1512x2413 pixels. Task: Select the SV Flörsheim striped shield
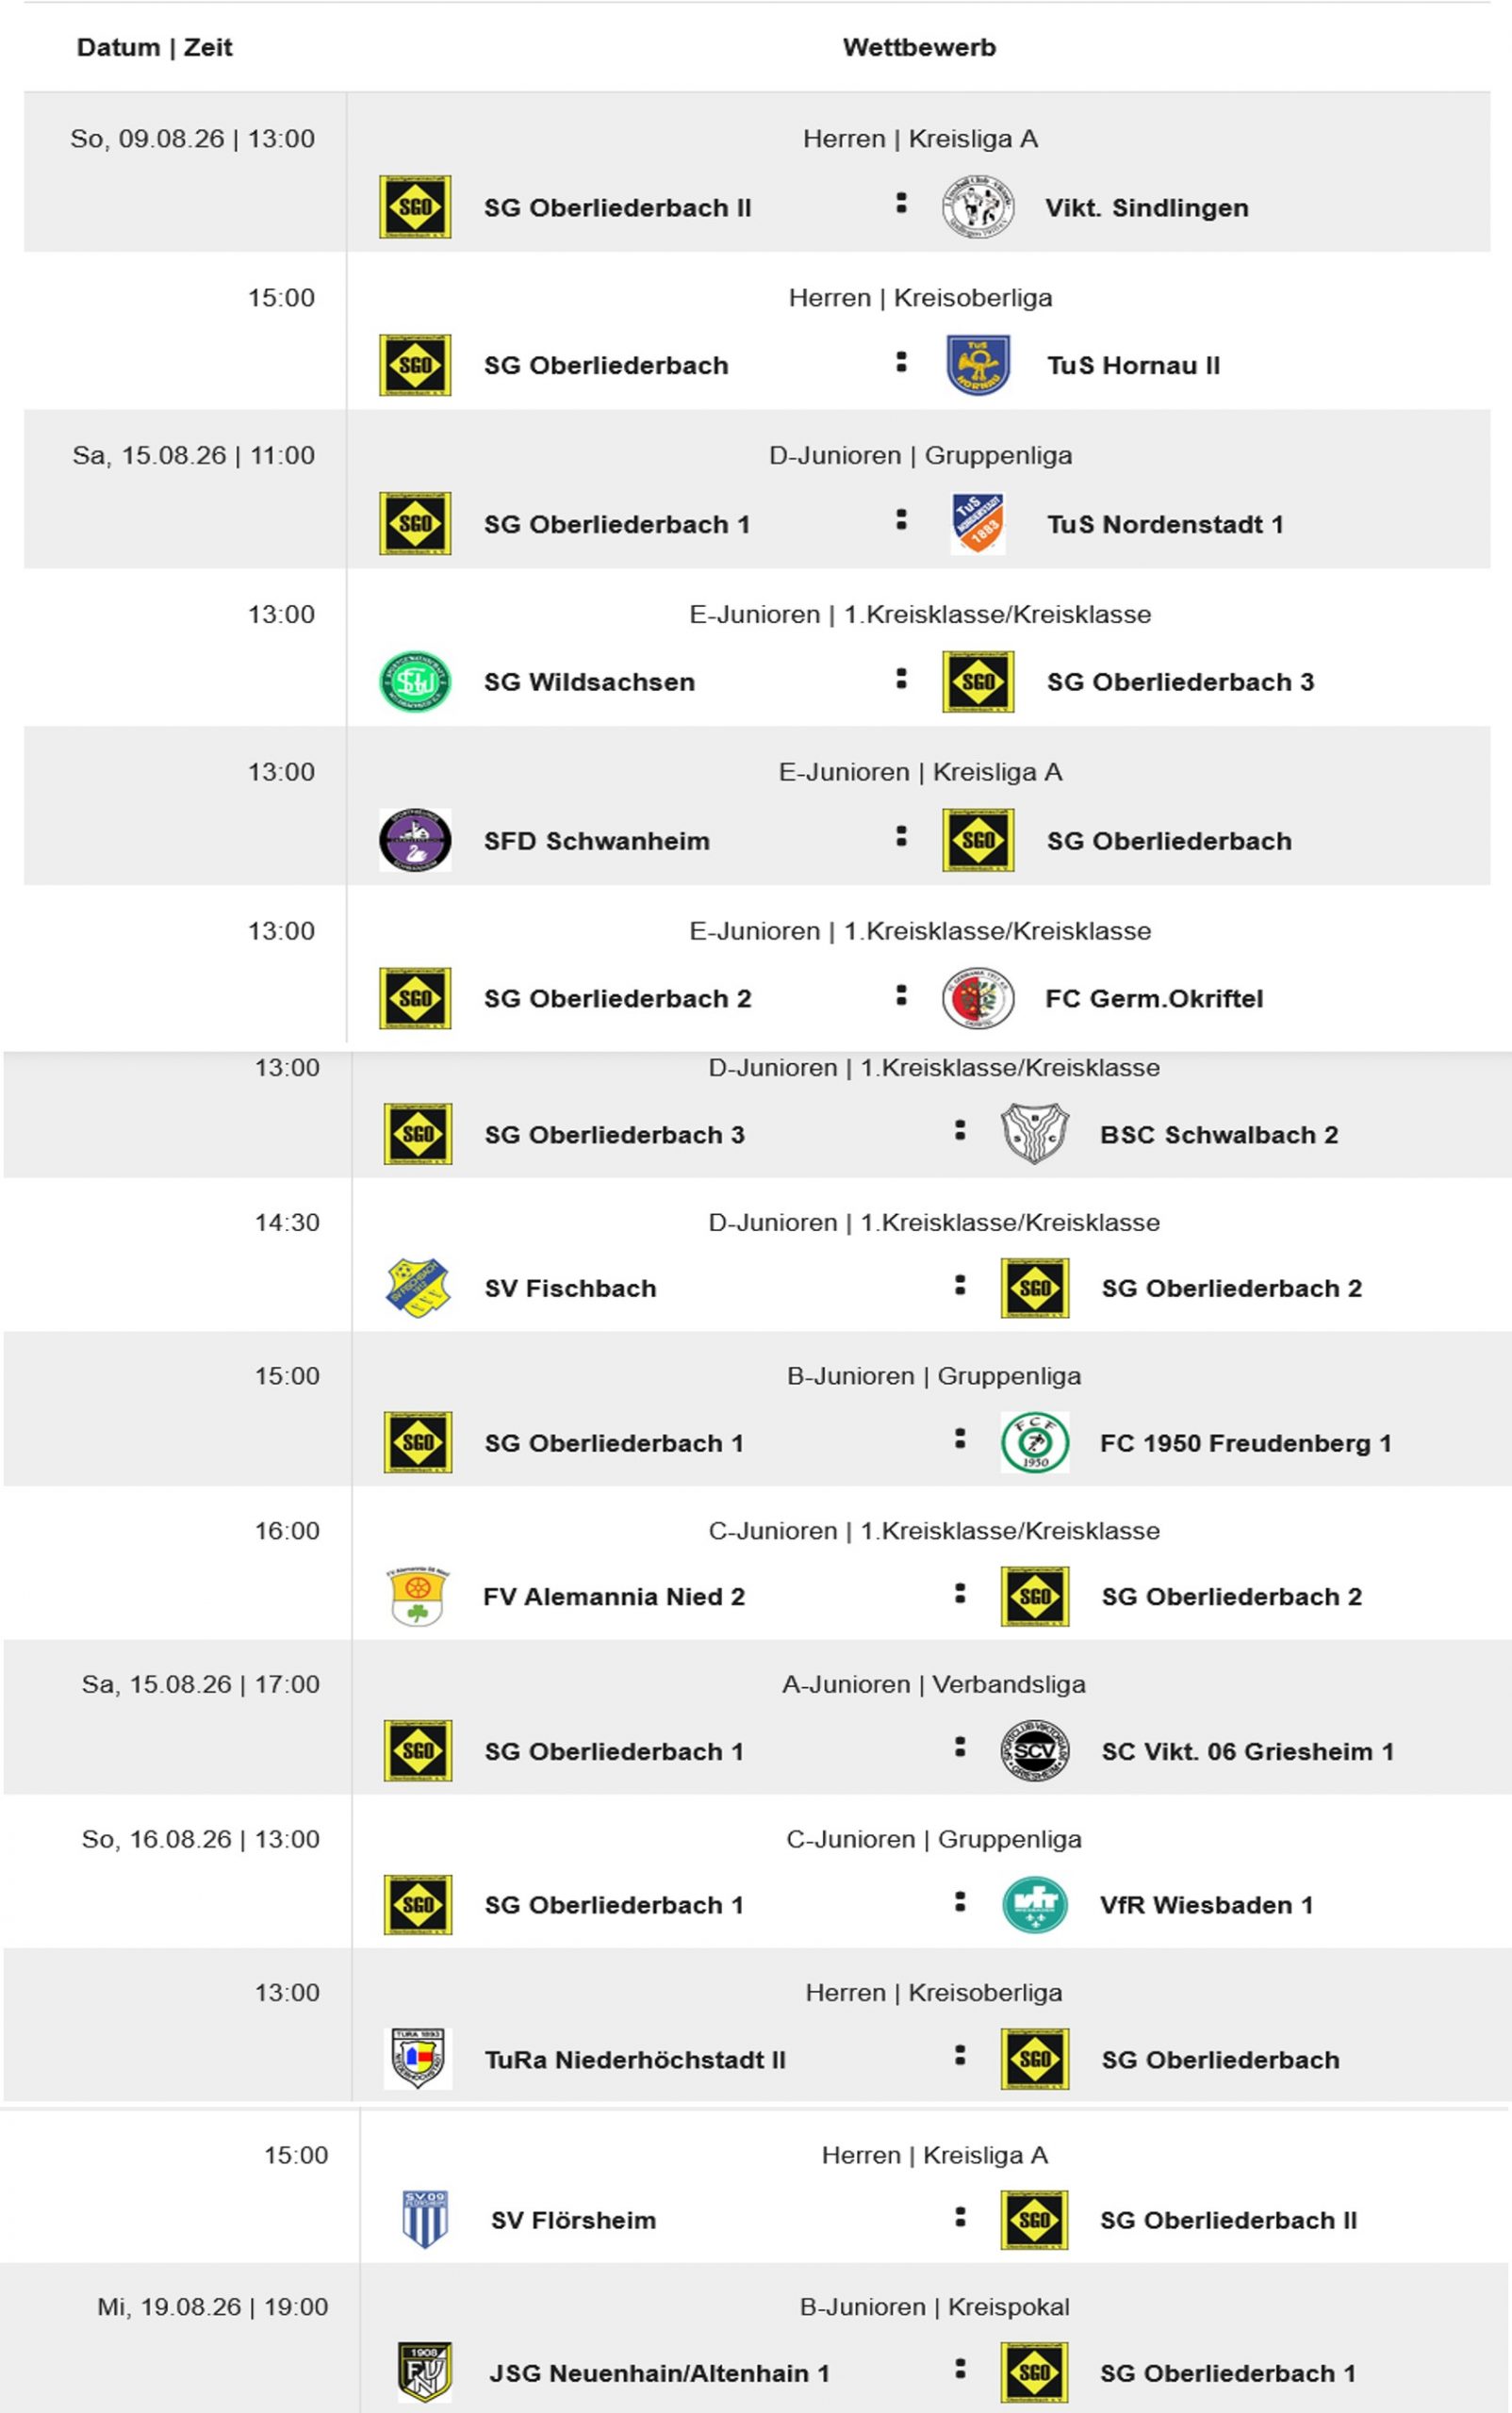(425, 2219)
